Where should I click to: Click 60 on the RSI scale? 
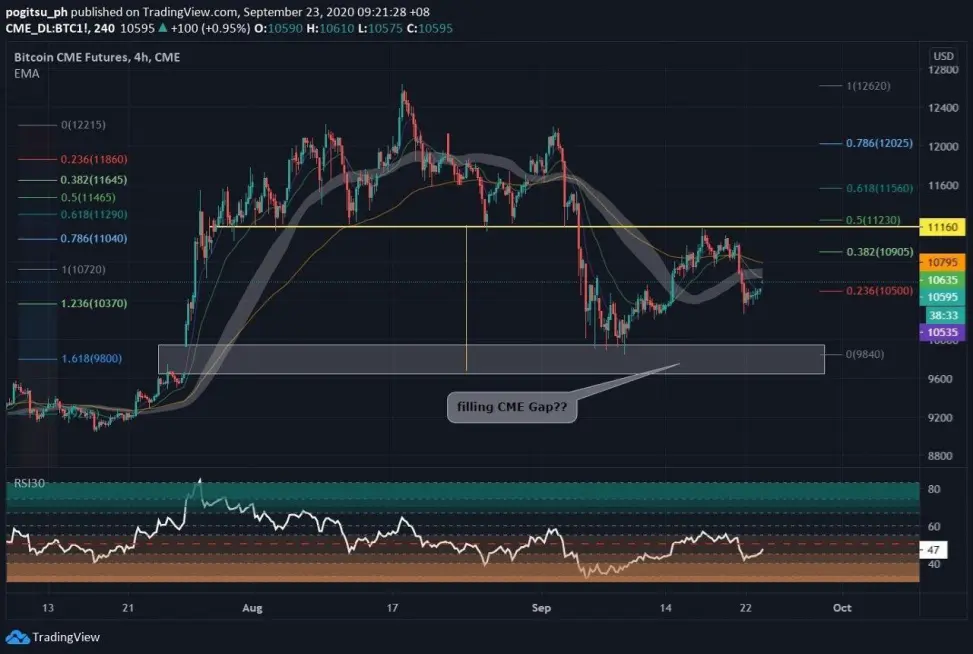[x=934, y=527]
